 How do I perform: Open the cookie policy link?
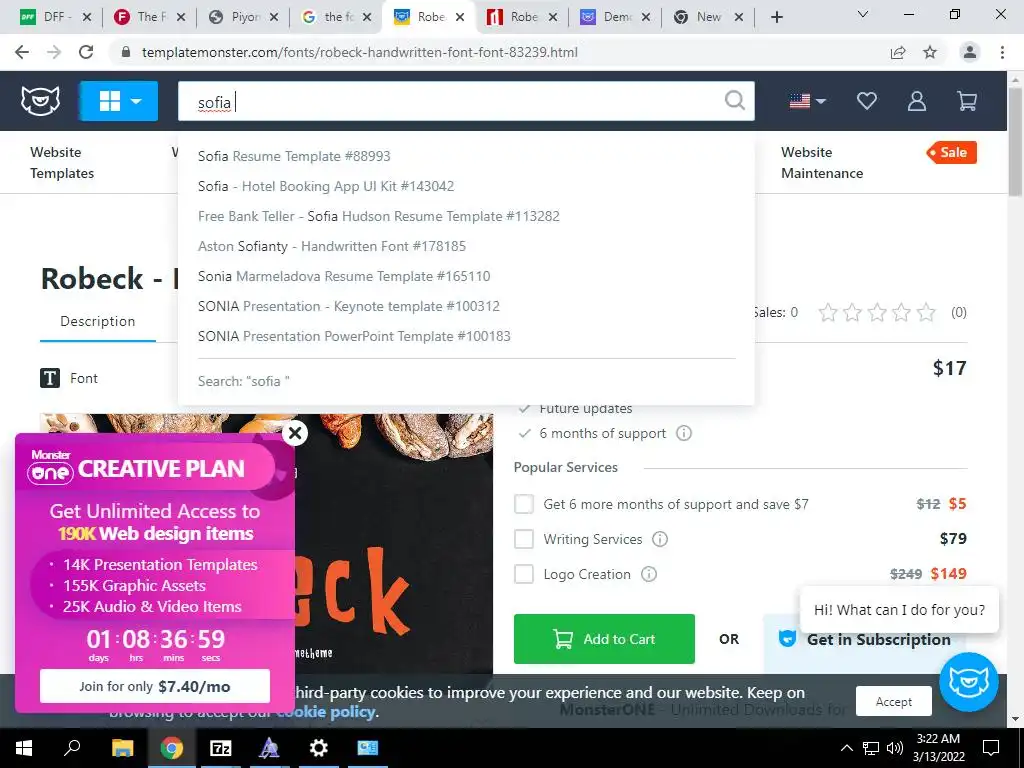click(x=328, y=712)
